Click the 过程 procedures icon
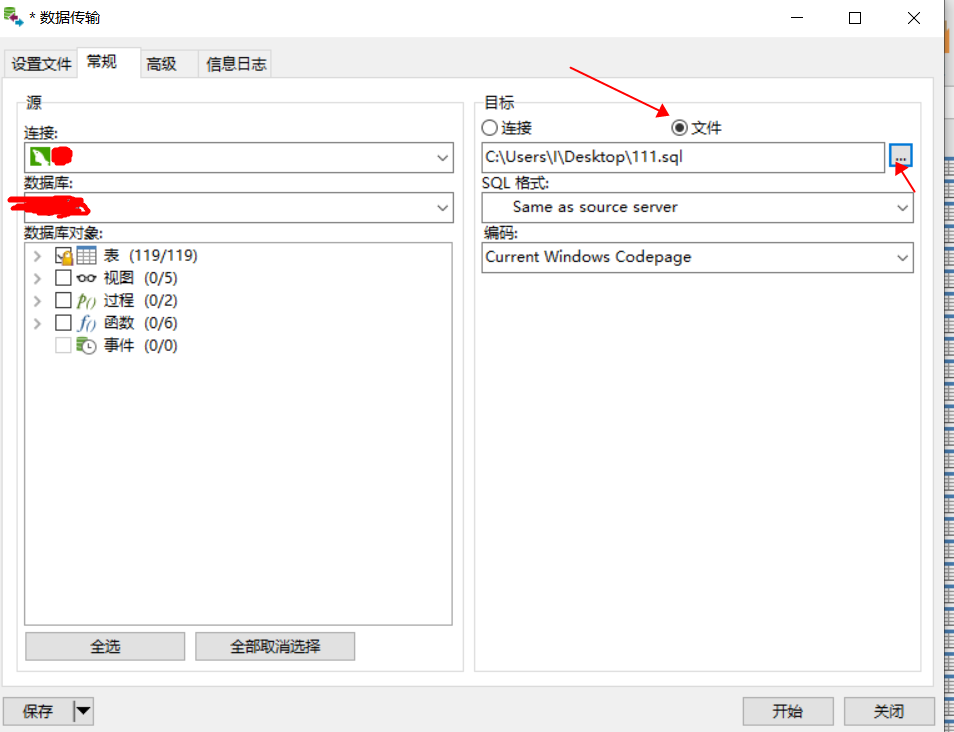Image resolution: width=954 pixels, height=732 pixels. (84, 300)
